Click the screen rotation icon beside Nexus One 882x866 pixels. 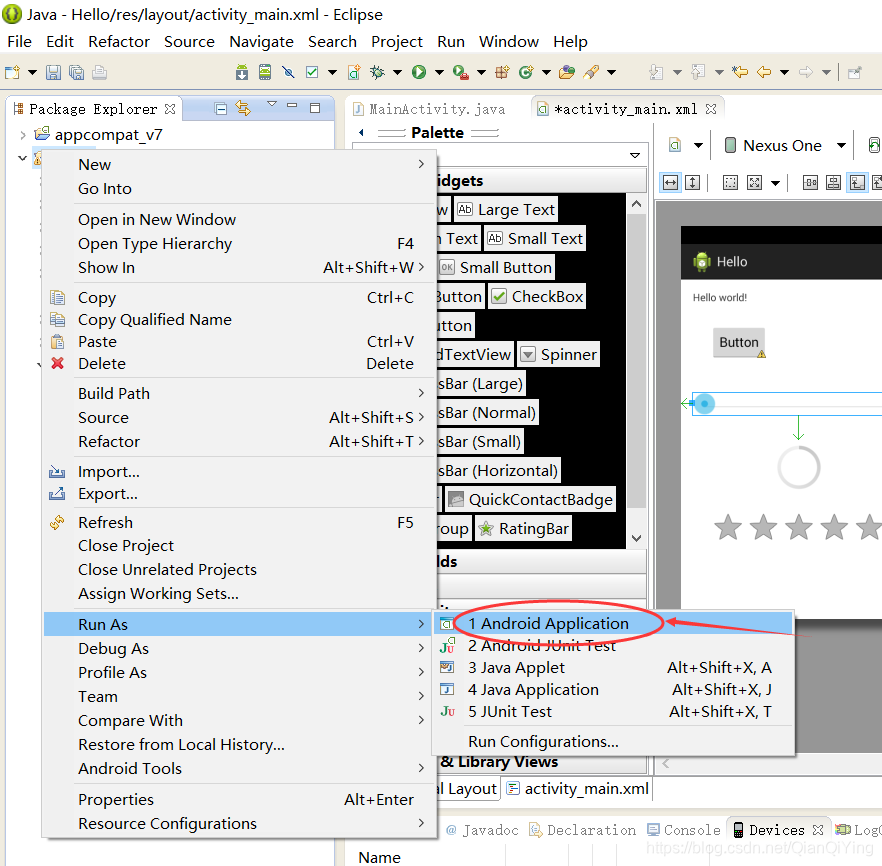click(874, 146)
